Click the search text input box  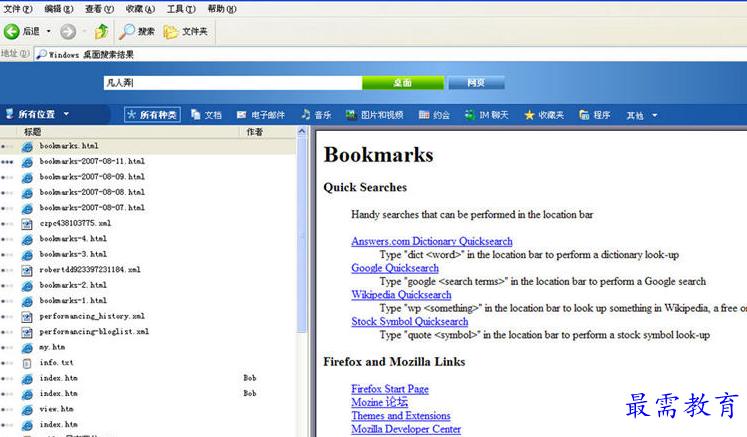coord(233,83)
